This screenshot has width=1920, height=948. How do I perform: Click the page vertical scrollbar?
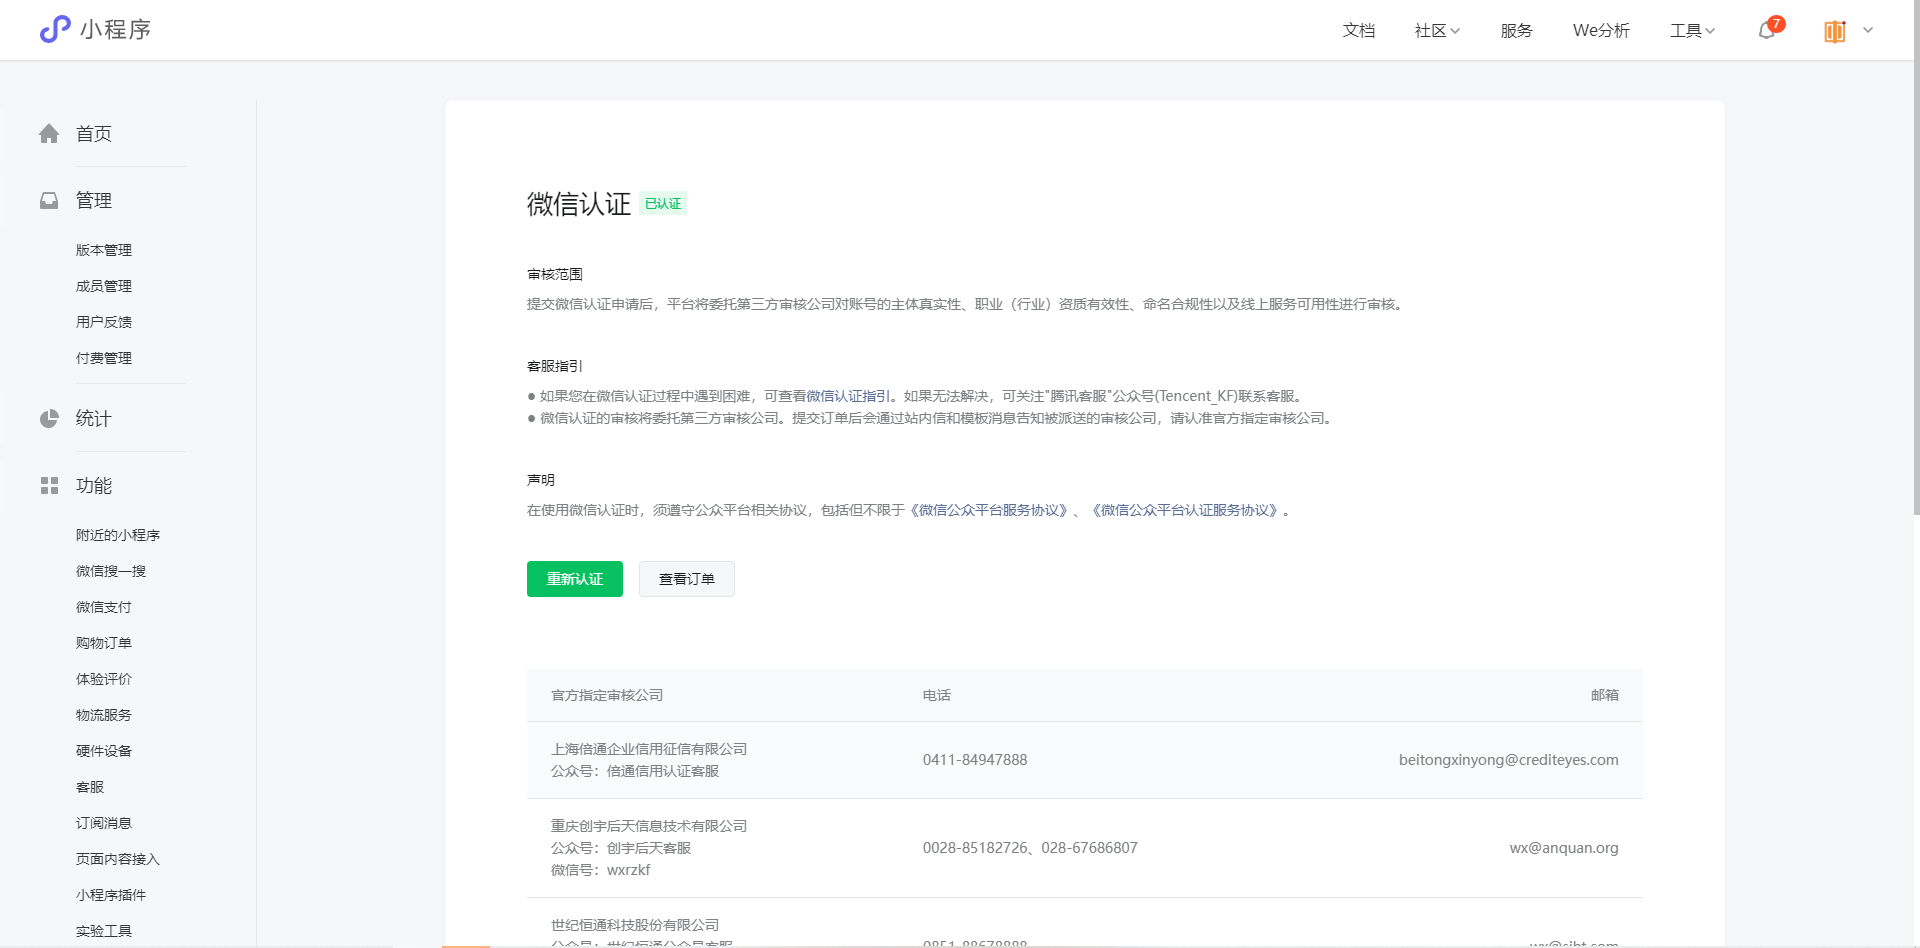[1916, 260]
